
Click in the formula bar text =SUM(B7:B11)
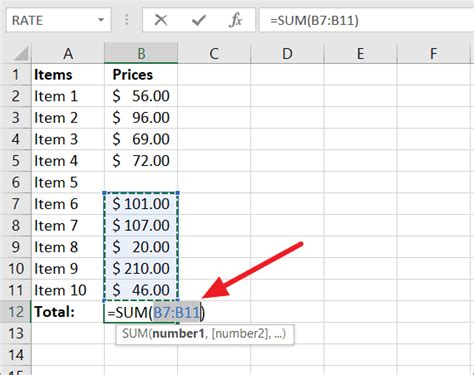[314, 20]
